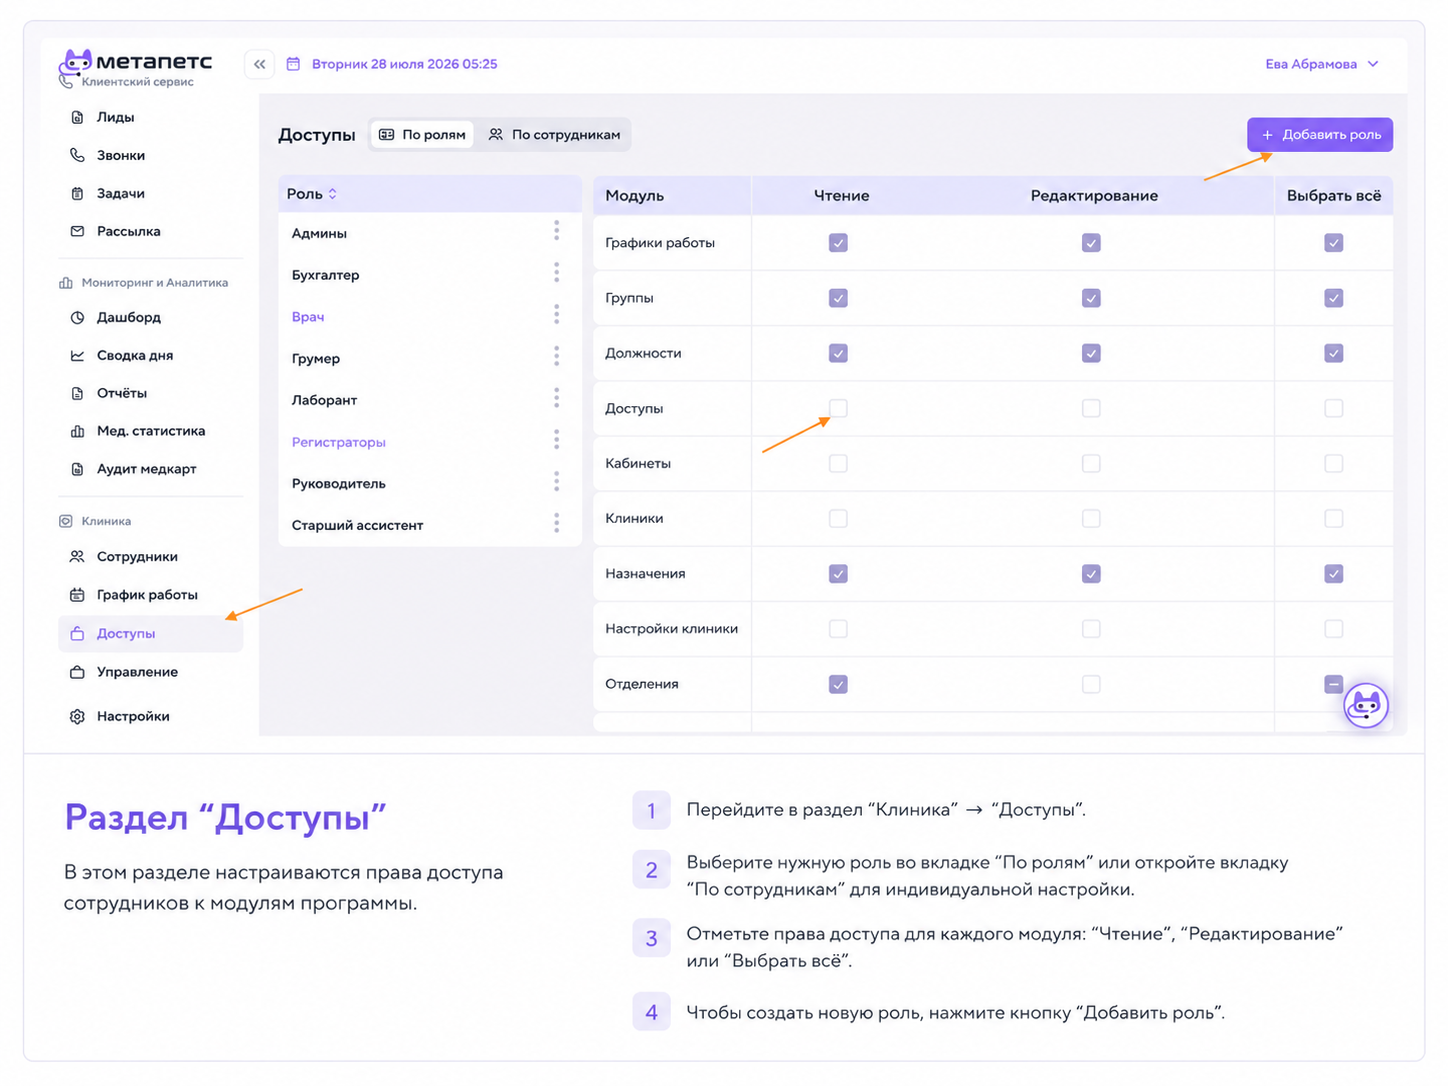Click the Добавить роль button

1320,135
